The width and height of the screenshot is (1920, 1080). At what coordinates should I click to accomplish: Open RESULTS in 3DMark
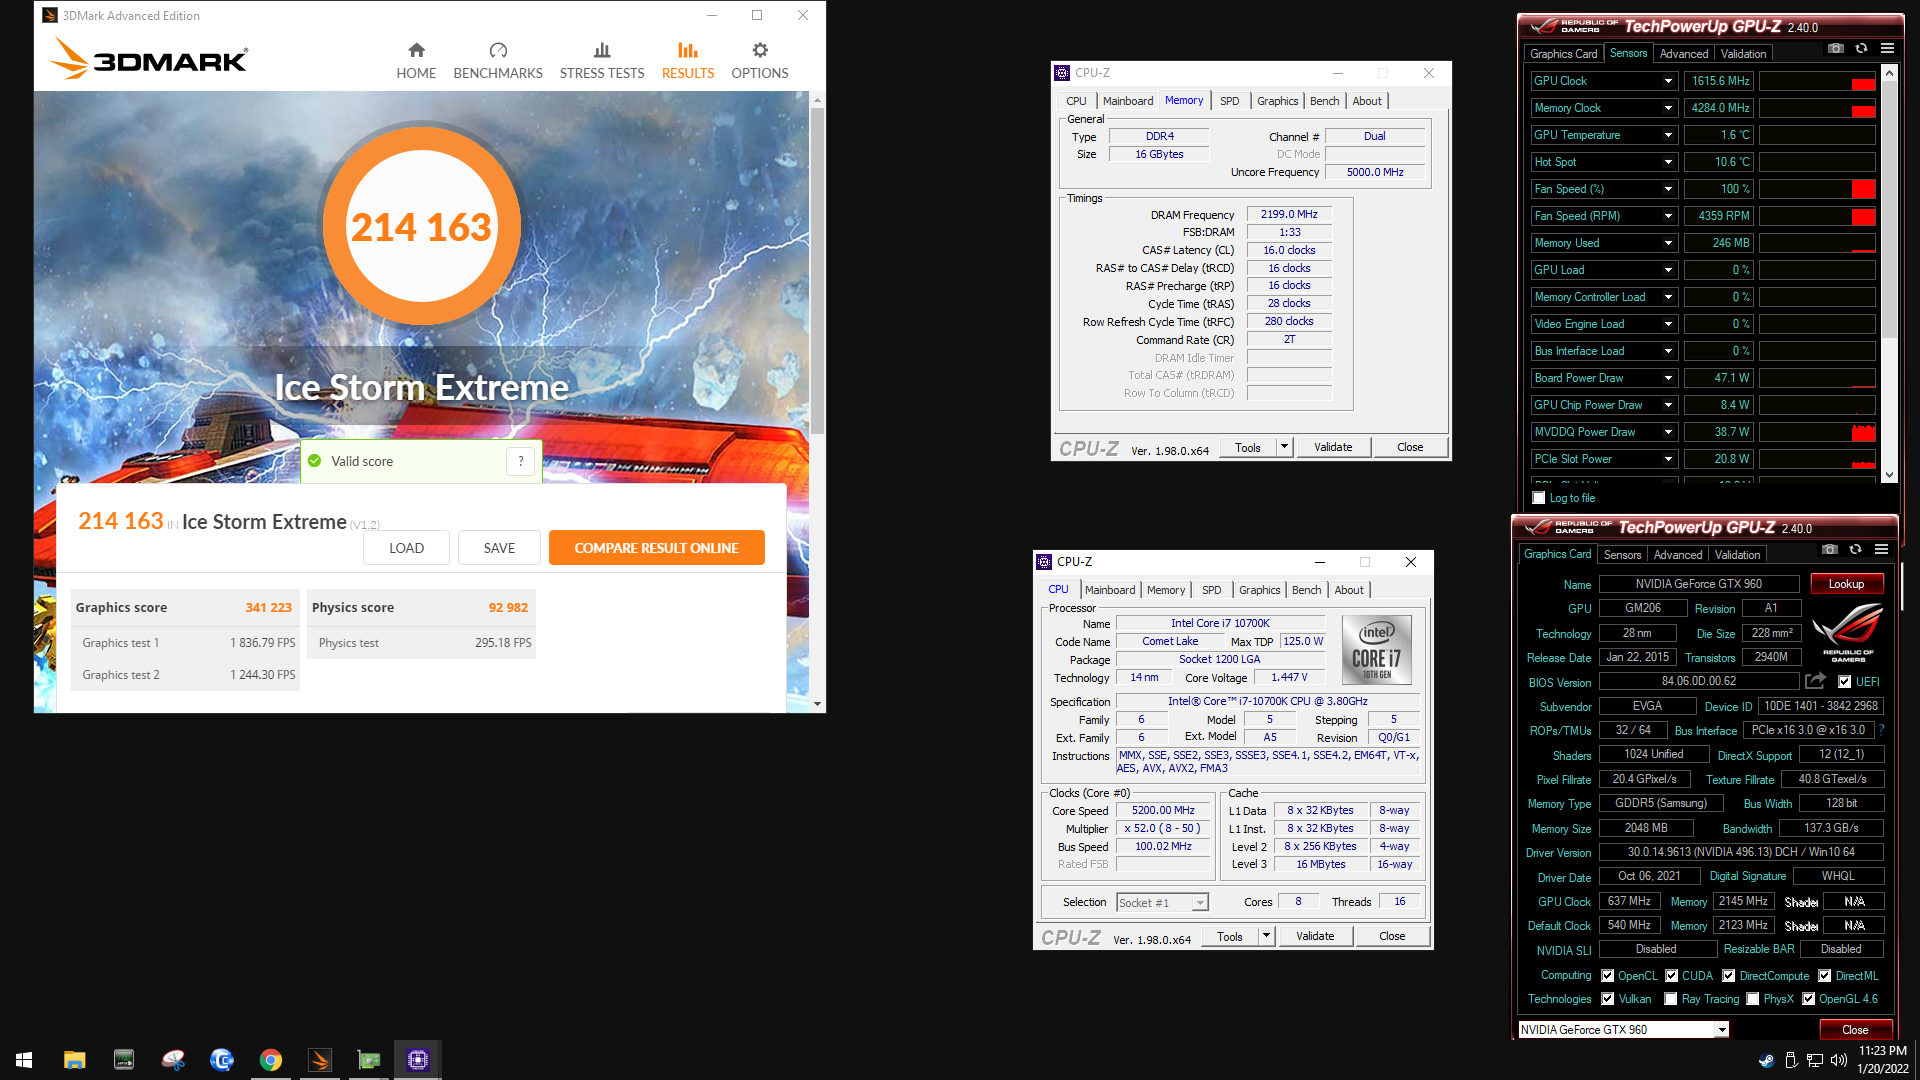[688, 61]
